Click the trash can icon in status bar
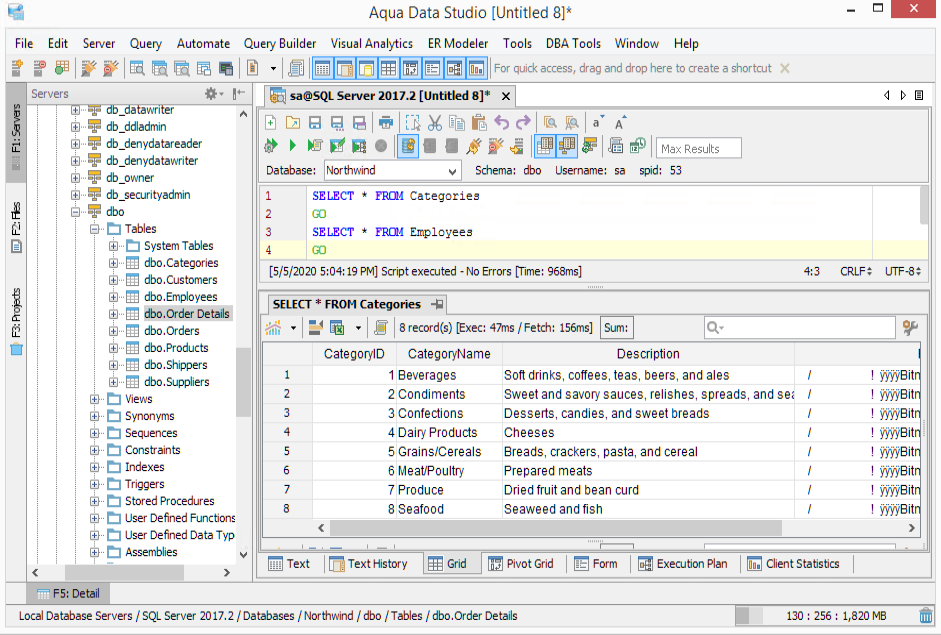The image size is (941, 635). pyautogui.click(x=927, y=616)
